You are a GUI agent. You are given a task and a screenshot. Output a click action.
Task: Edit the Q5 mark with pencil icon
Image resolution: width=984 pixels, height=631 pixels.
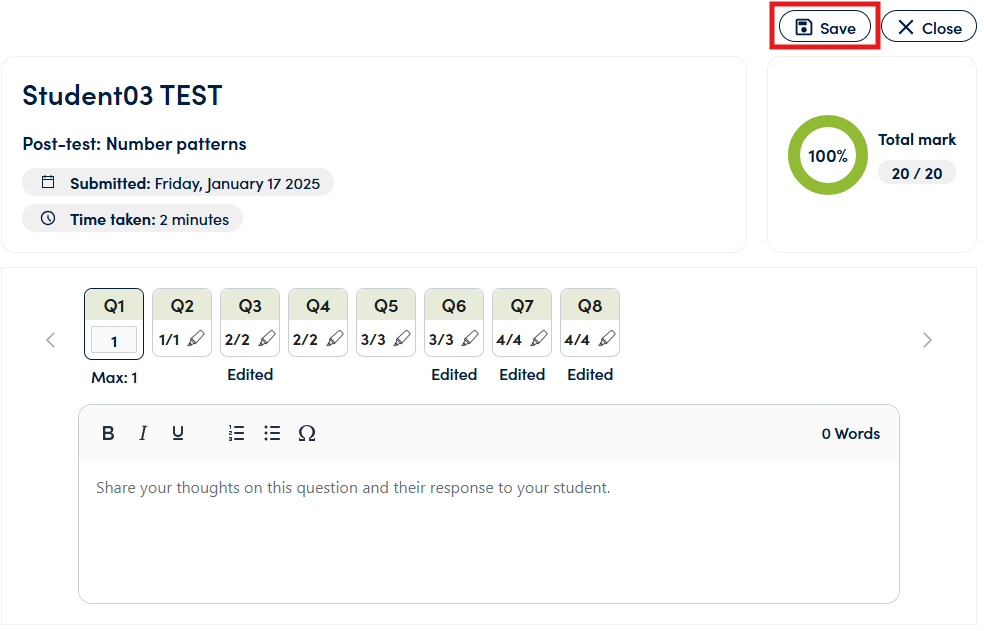coord(402,338)
